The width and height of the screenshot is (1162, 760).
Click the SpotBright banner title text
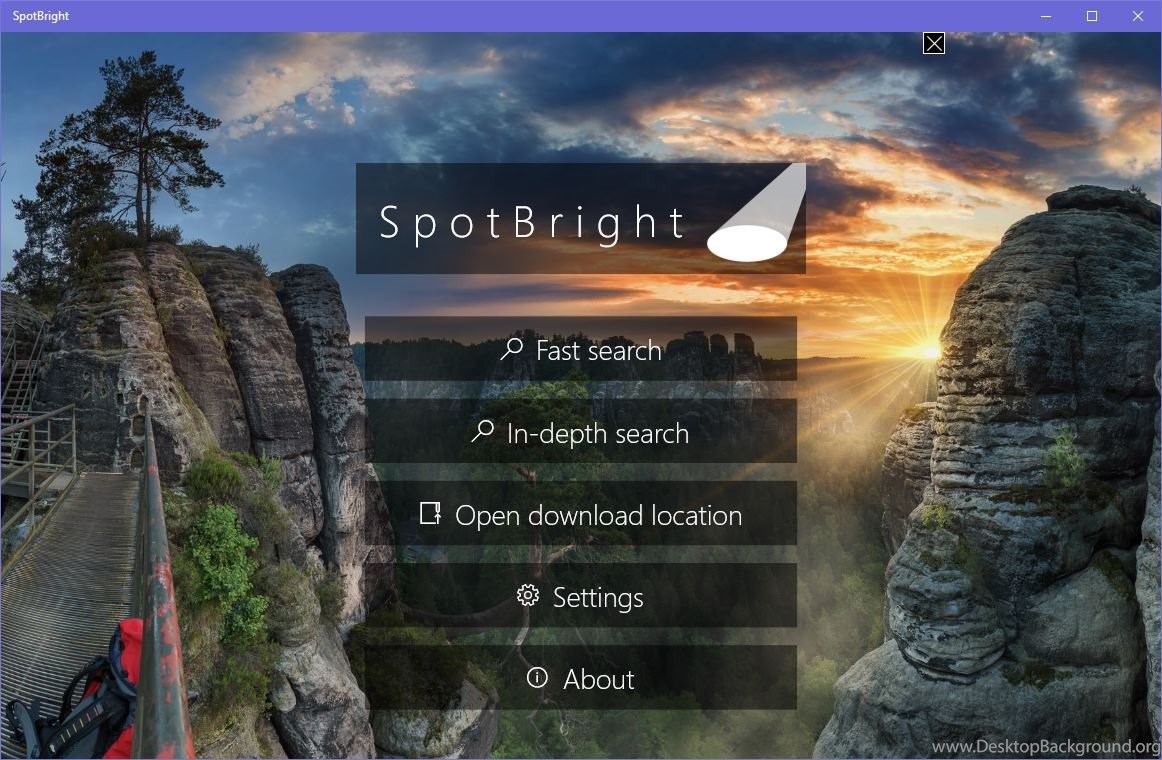point(532,223)
